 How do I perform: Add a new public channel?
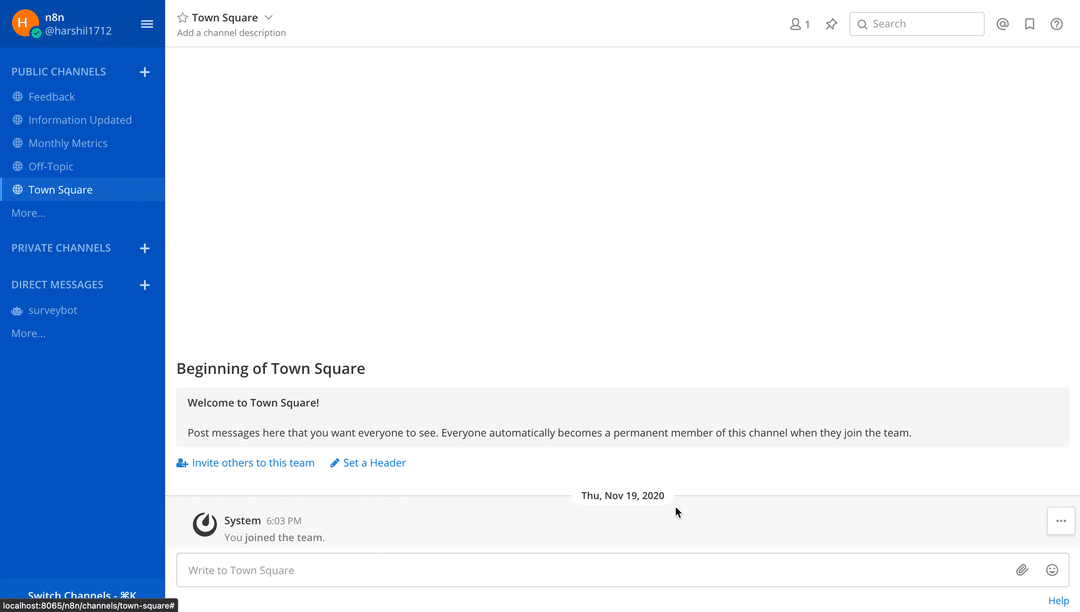click(145, 72)
